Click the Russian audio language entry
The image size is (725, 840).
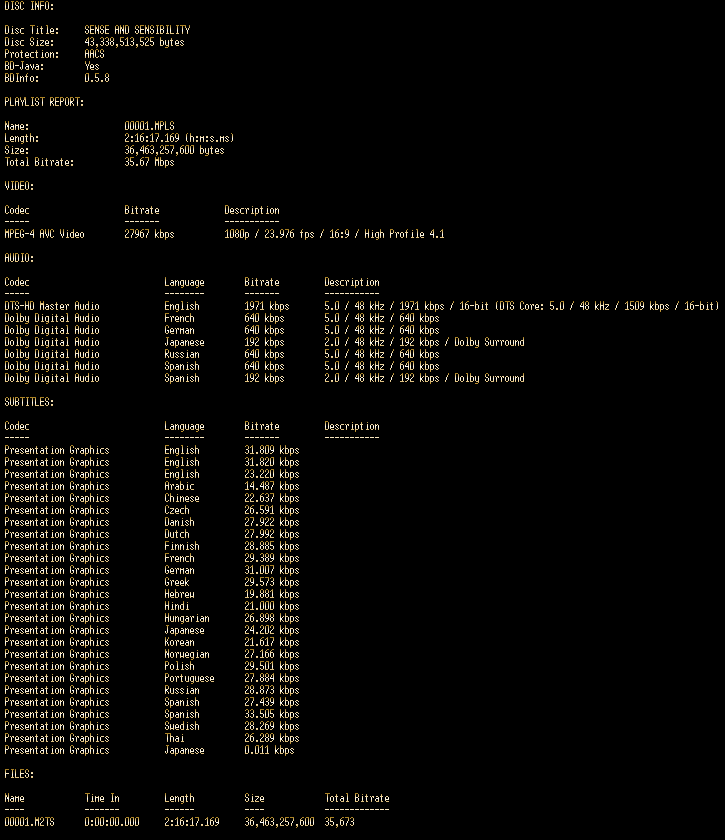pos(182,354)
